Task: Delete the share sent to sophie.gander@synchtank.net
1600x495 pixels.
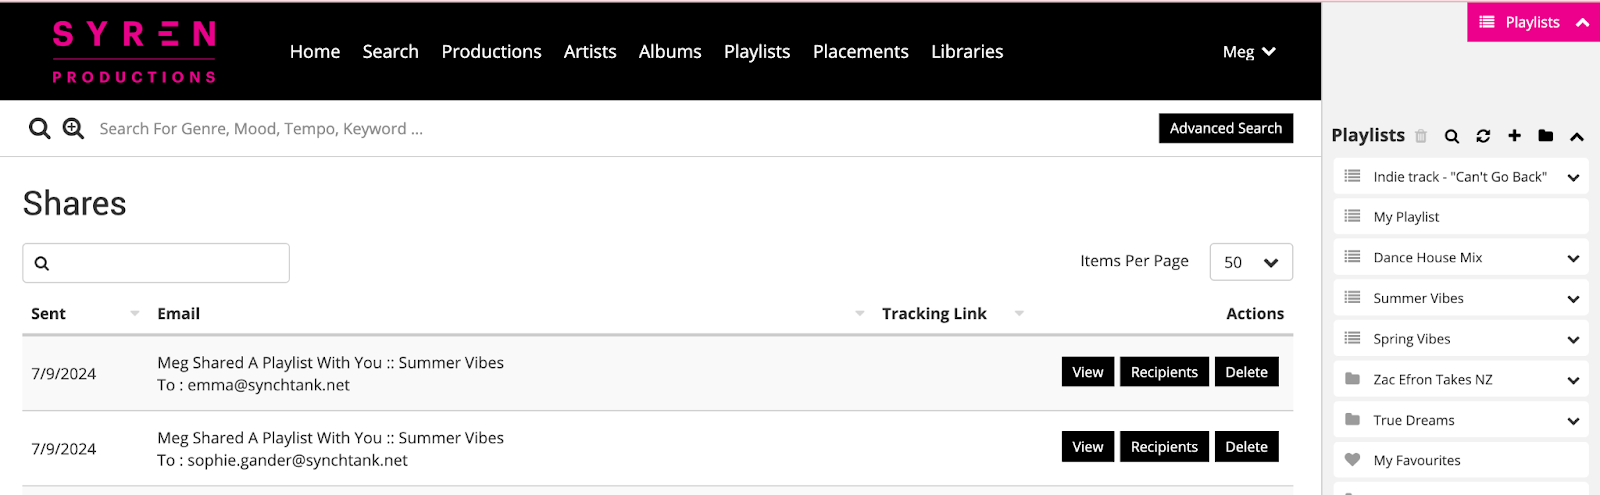Action: 1246,447
